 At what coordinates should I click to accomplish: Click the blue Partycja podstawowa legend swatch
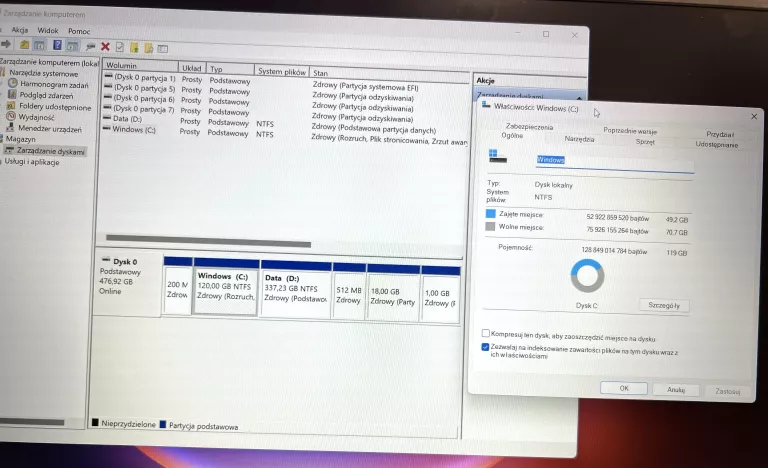(163, 424)
